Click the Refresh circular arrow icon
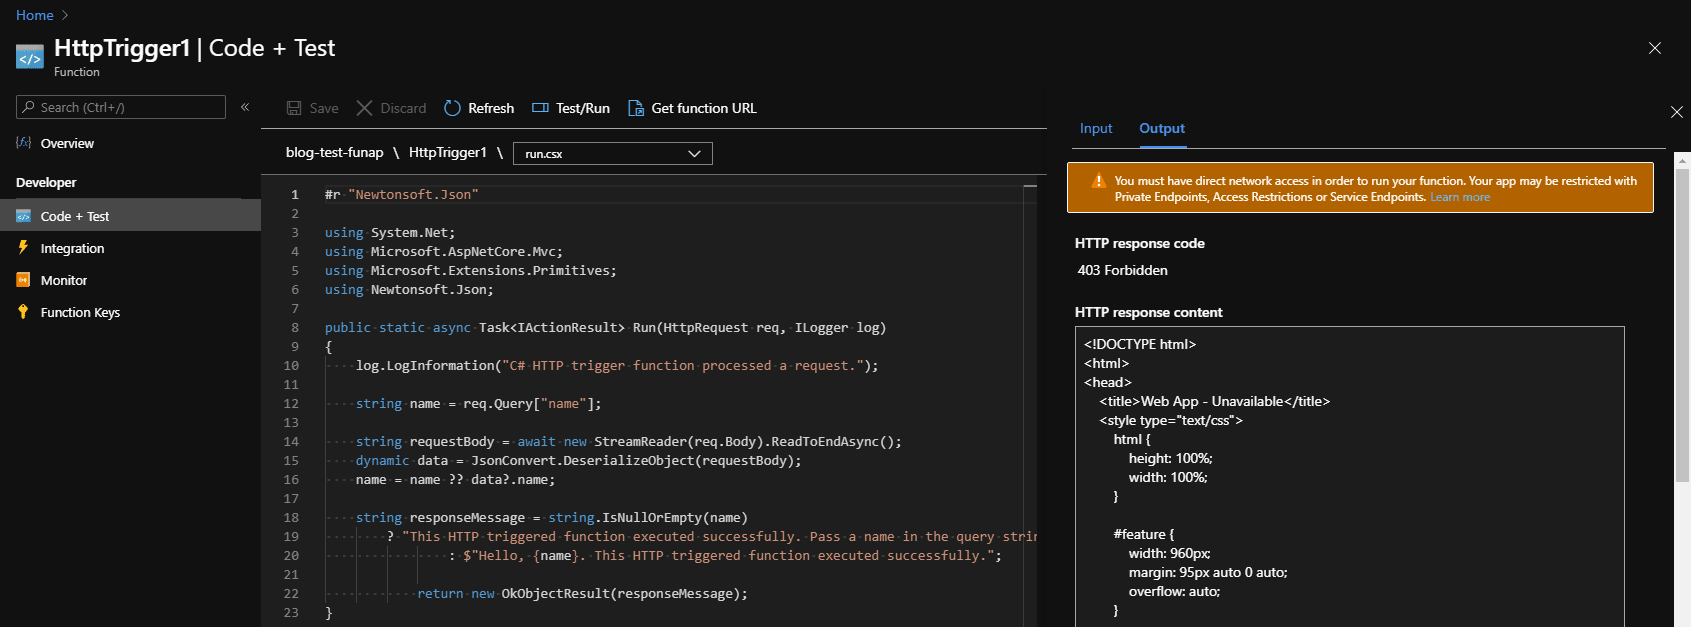The height and width of the screenshot is (627, 1691). tap(452, 108)
